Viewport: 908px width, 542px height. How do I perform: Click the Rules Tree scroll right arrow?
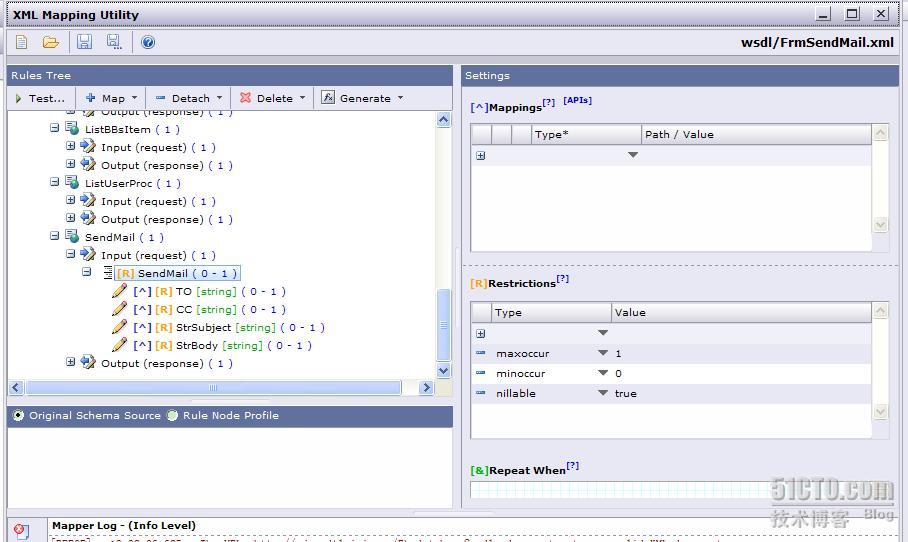(426, 387)
